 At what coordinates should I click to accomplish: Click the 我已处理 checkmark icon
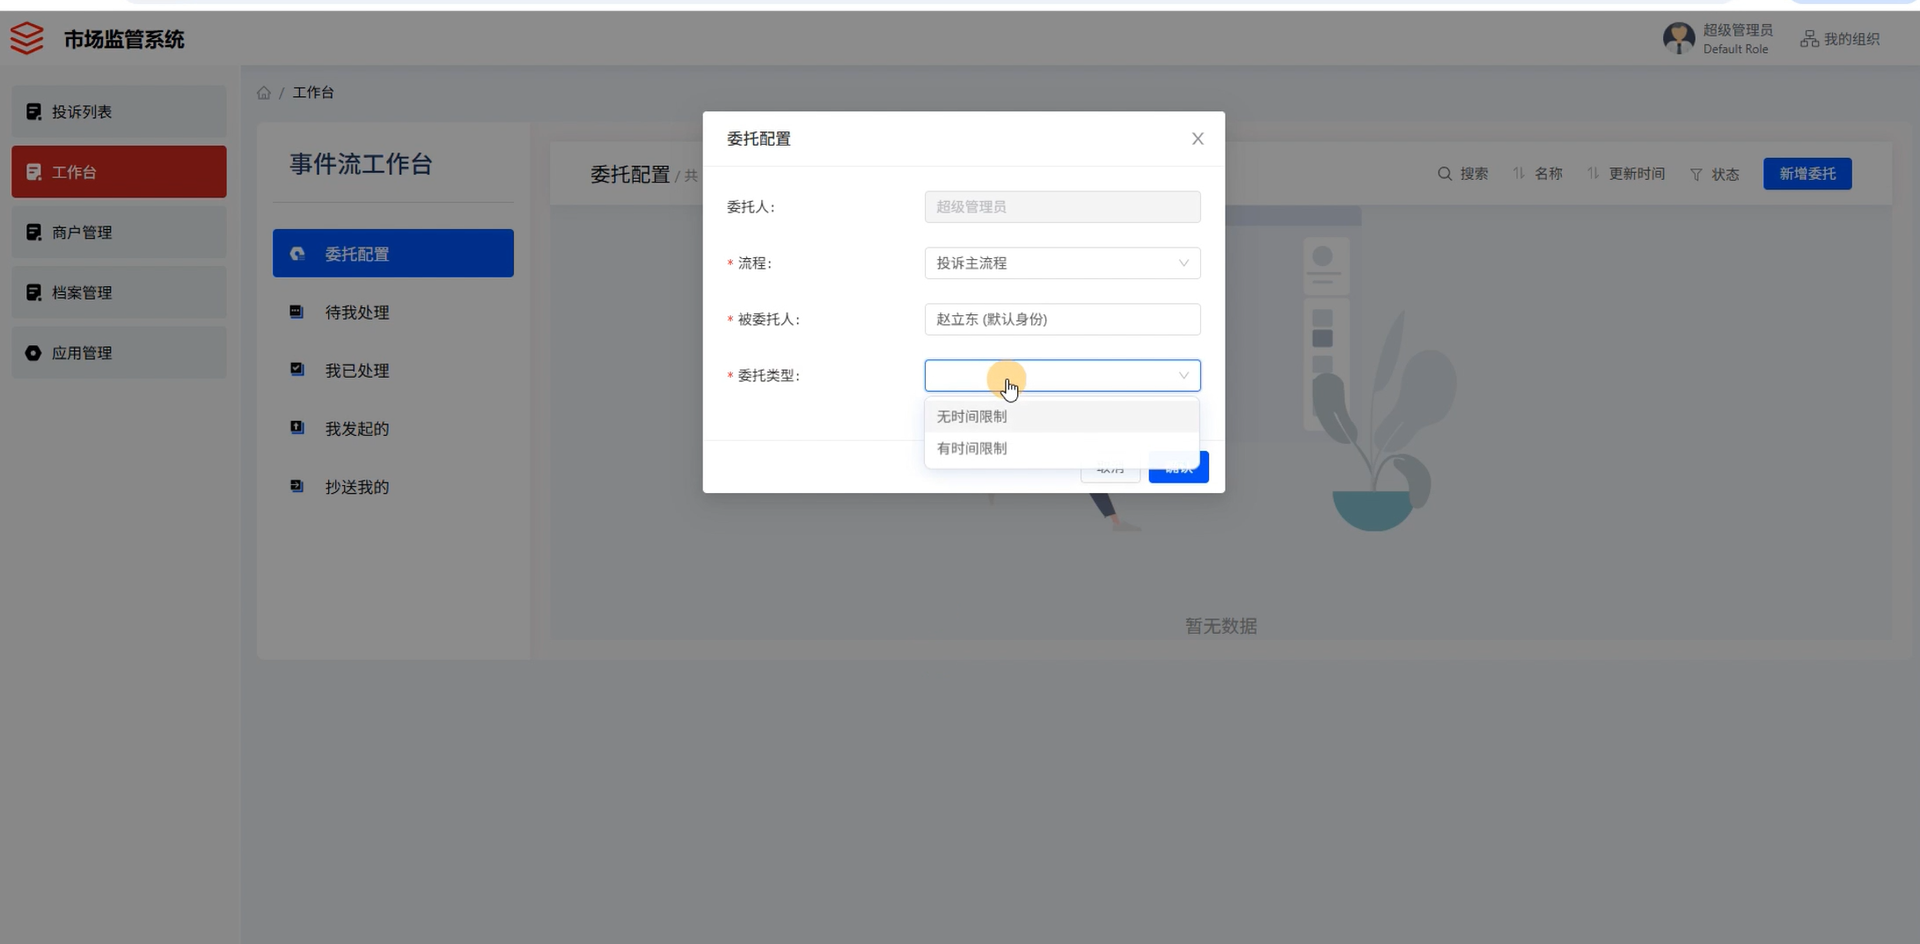click(x=297, y=370)
